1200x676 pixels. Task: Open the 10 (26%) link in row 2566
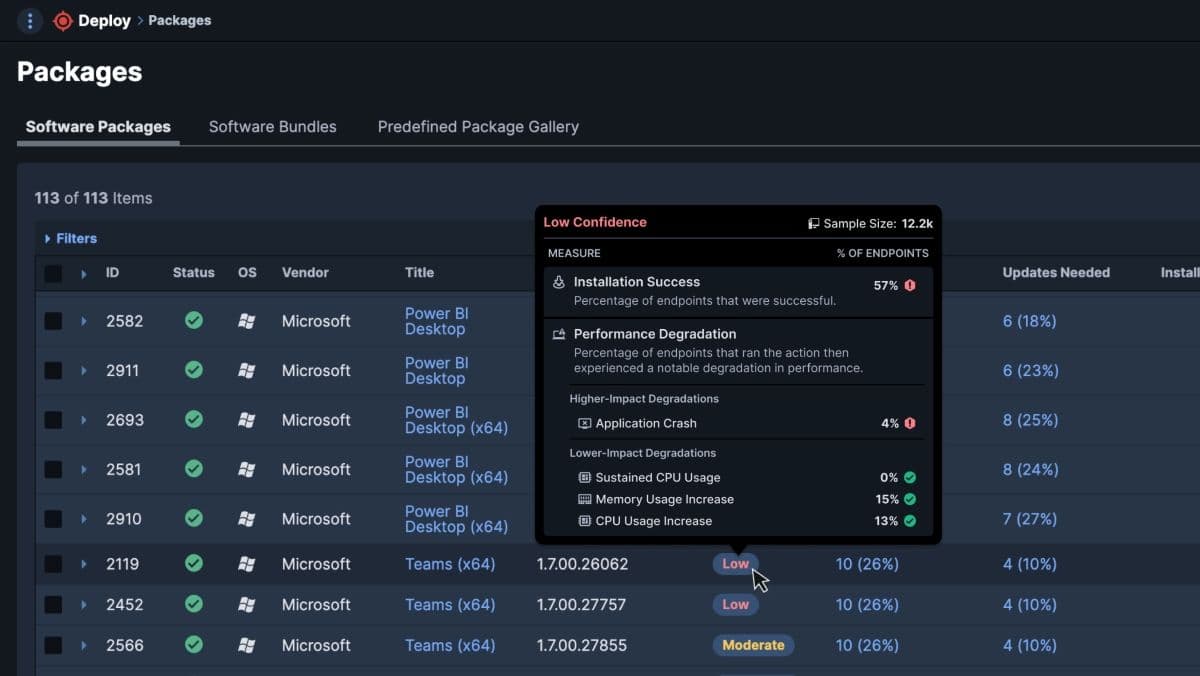[x=867, y=645]
